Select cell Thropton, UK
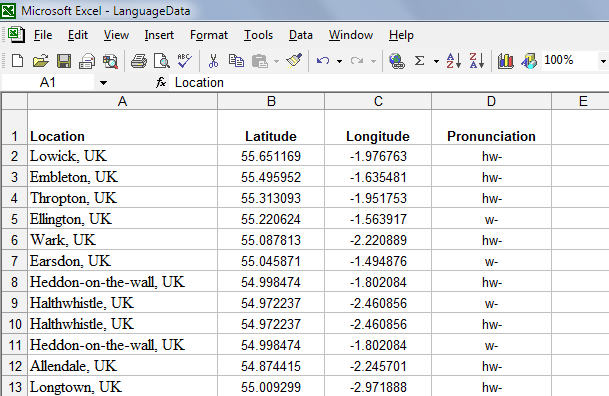The height and width of the screenshot is (396, 609). [x=122, y=198]
